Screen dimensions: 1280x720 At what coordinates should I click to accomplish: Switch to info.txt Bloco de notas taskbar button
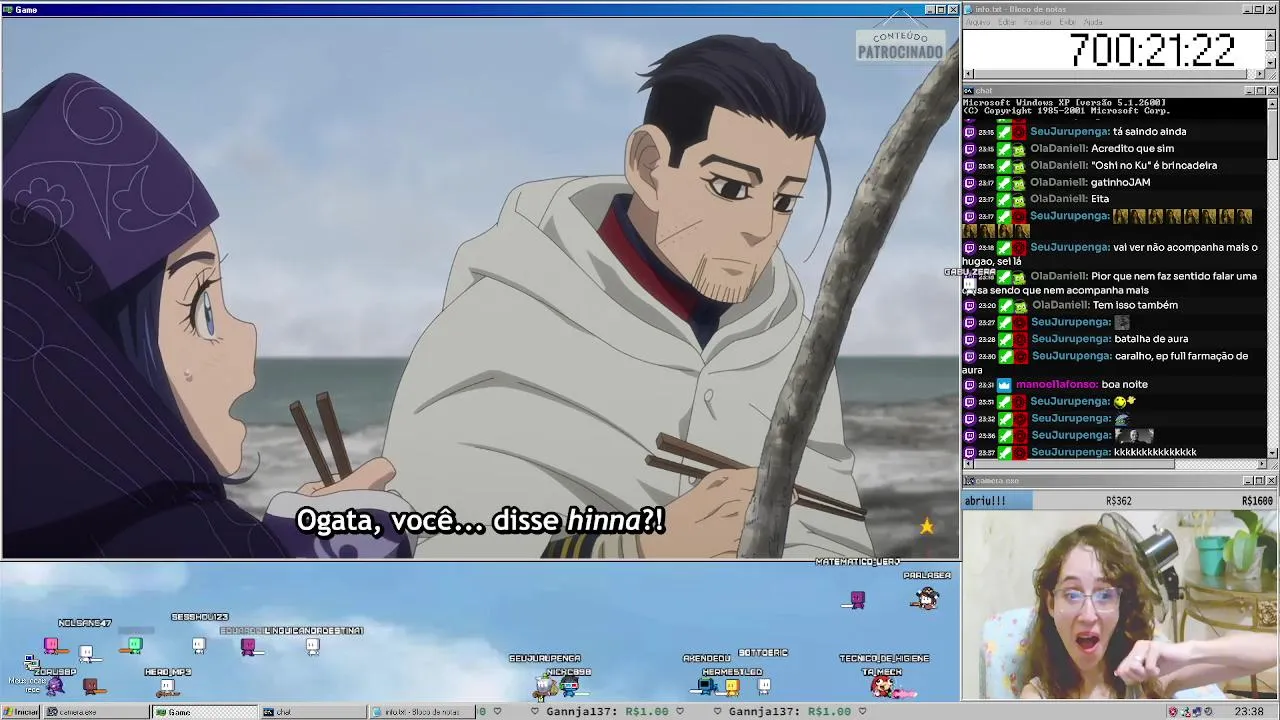422,712
